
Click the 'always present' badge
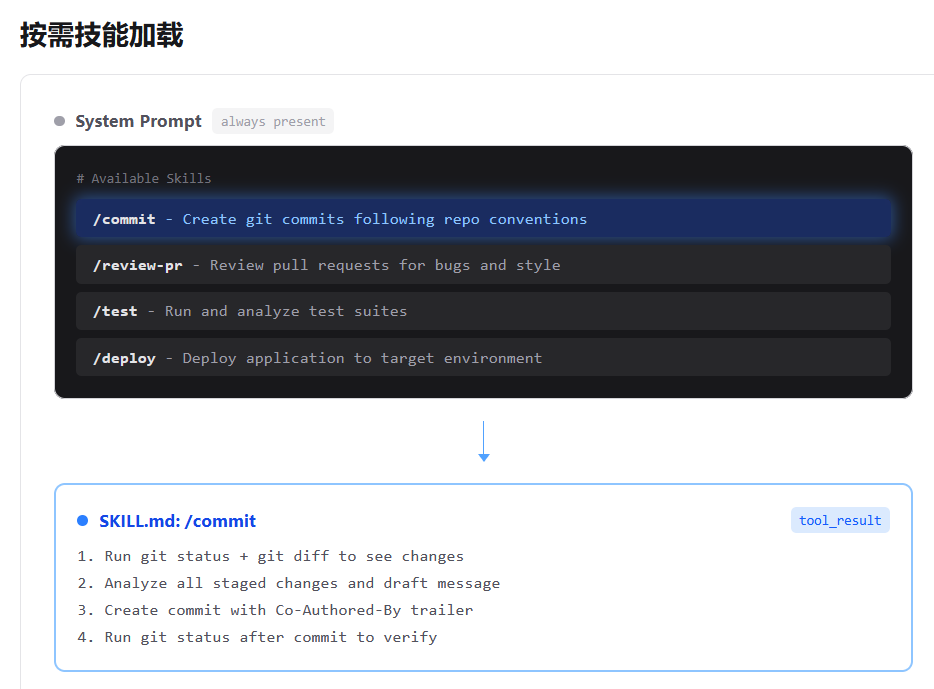[273, 121]
